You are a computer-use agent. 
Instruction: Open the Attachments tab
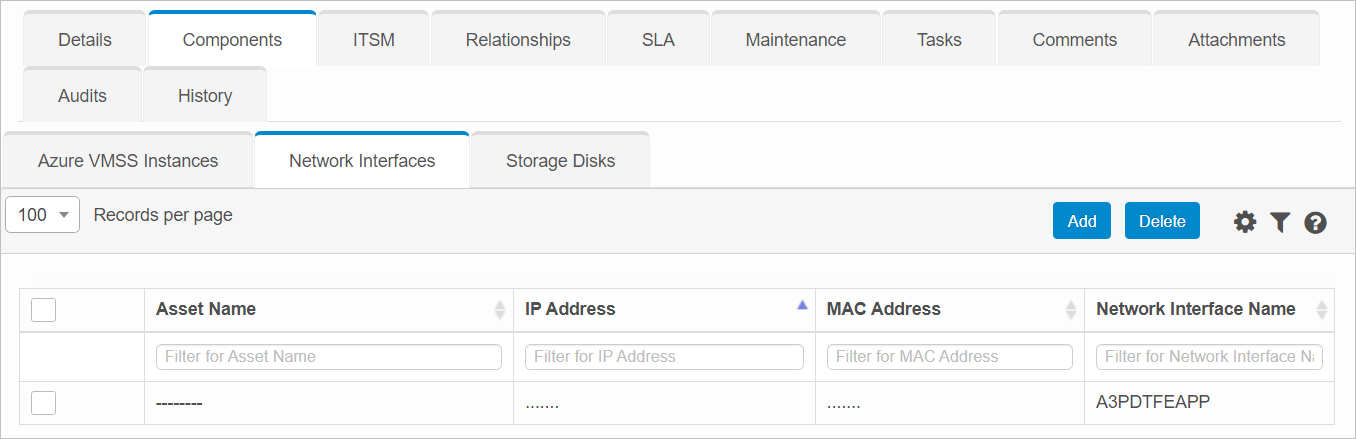click(x=1236, y=40)
